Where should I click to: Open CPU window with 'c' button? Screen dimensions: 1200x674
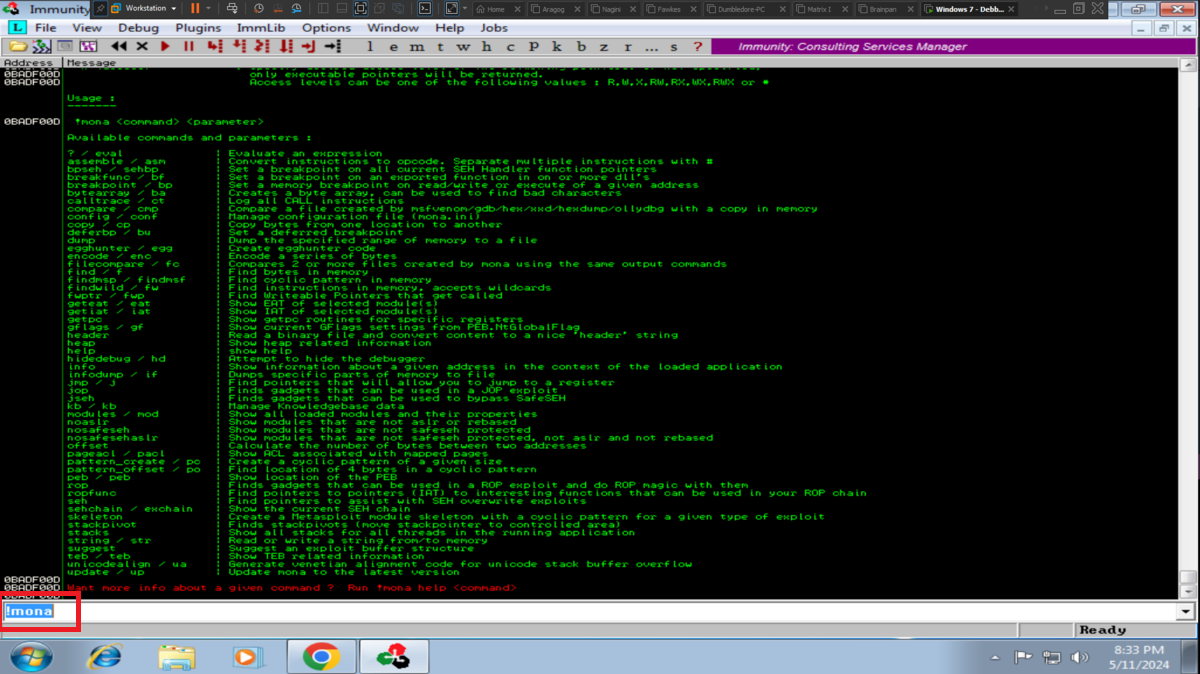pos(511,46)
